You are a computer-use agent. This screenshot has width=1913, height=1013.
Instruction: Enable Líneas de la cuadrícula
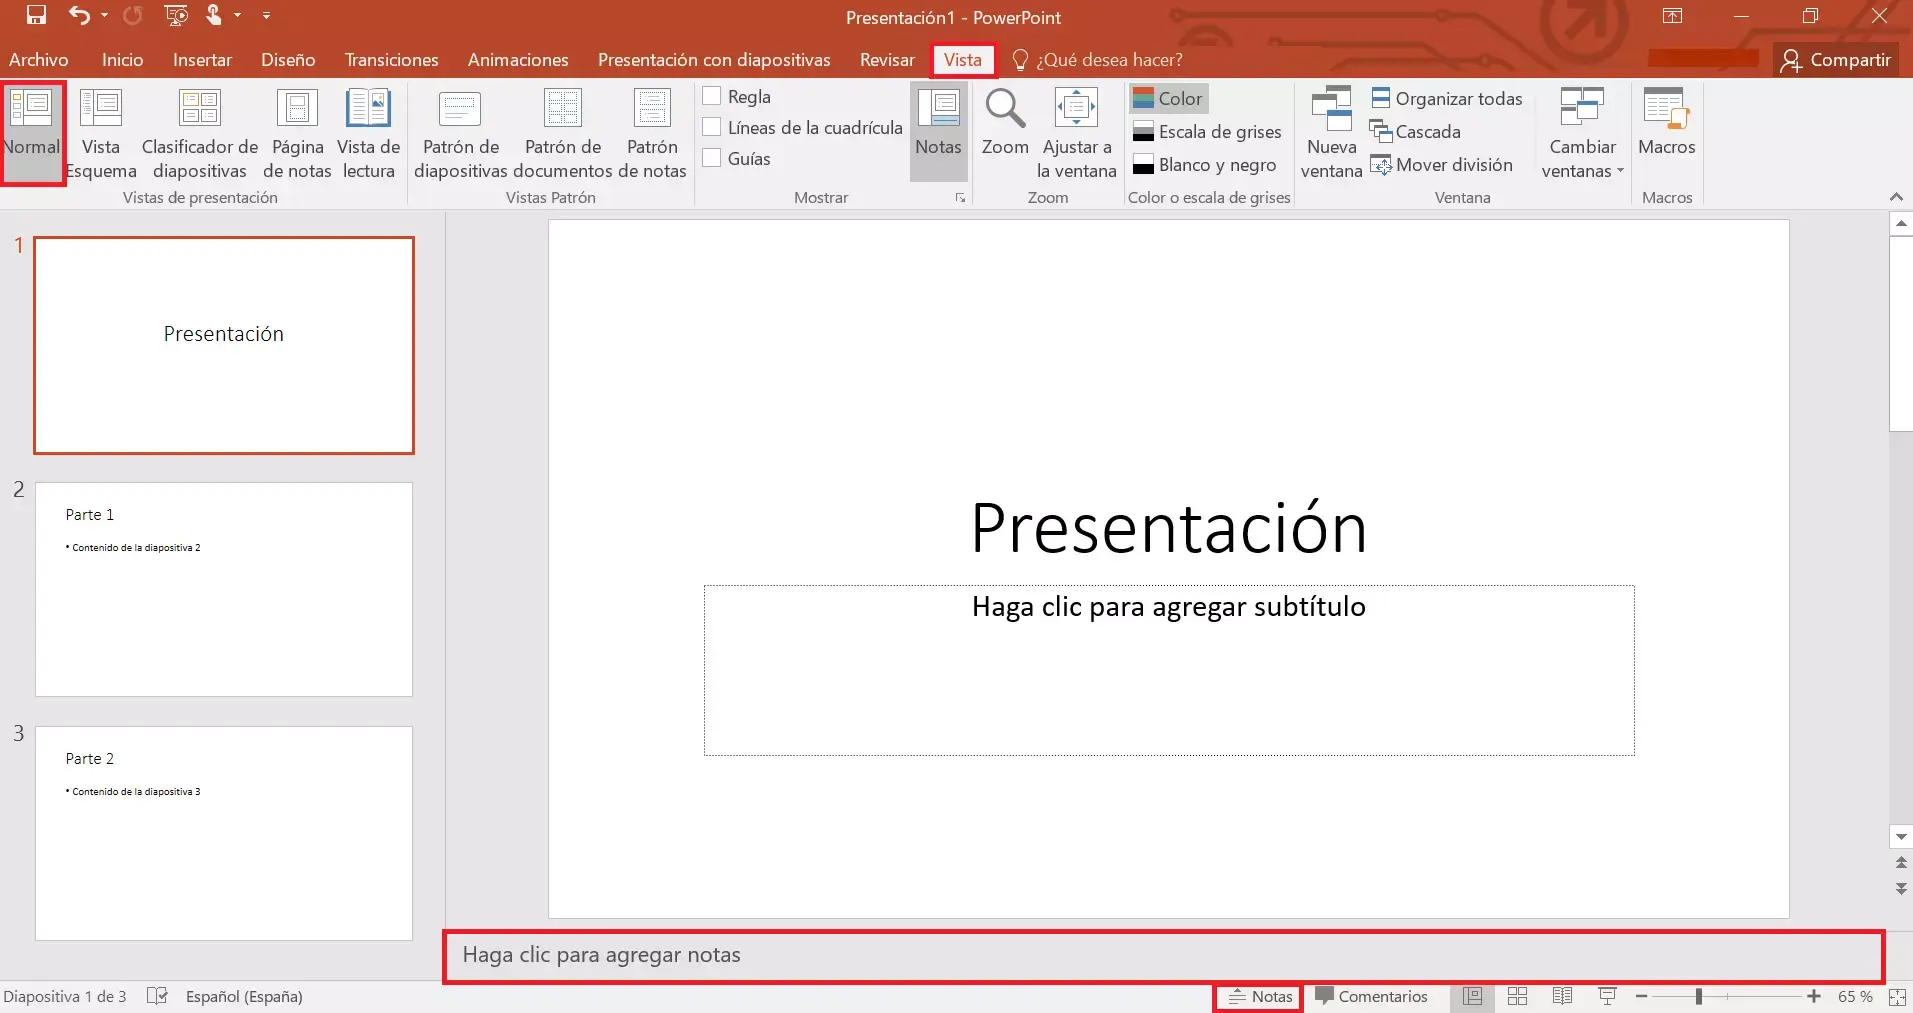click(711, 127)
